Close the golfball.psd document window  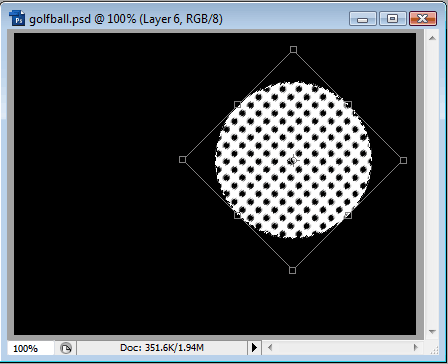pos(423,19)
